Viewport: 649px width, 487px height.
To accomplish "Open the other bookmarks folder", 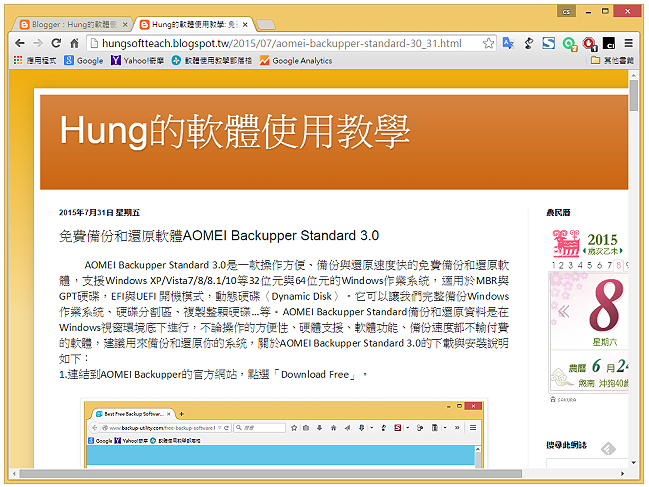I will point(612,60).
